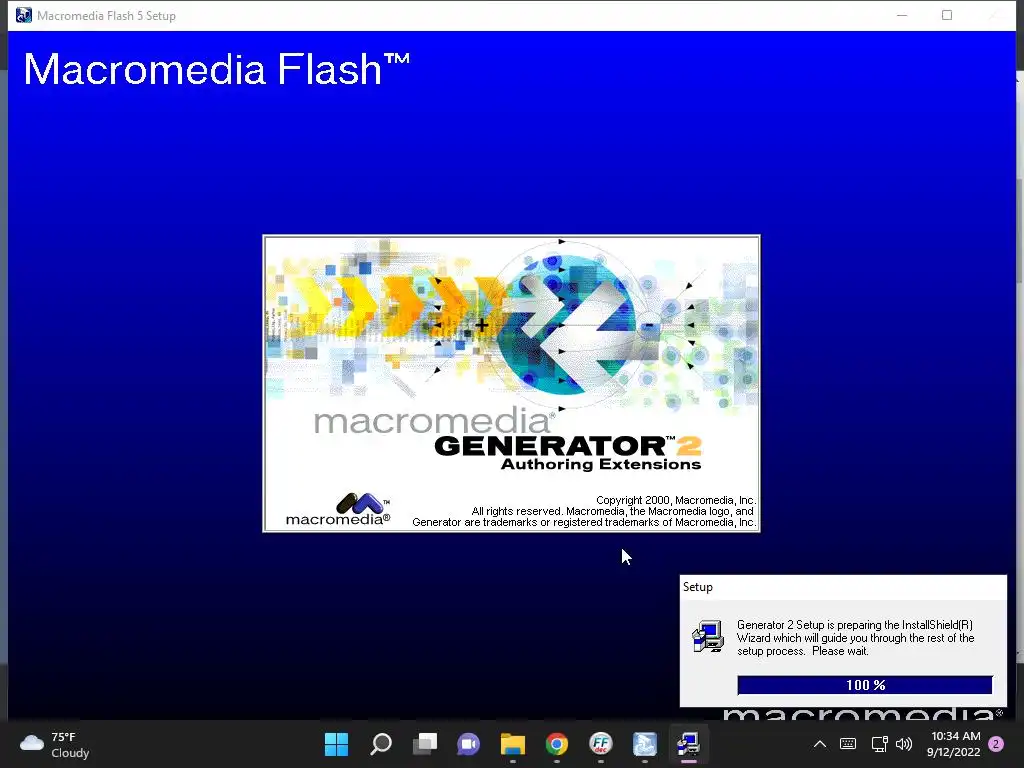Click the Macromedia logo in the splash
Screen dimensions: 1024x768
(x=338, y=509)
